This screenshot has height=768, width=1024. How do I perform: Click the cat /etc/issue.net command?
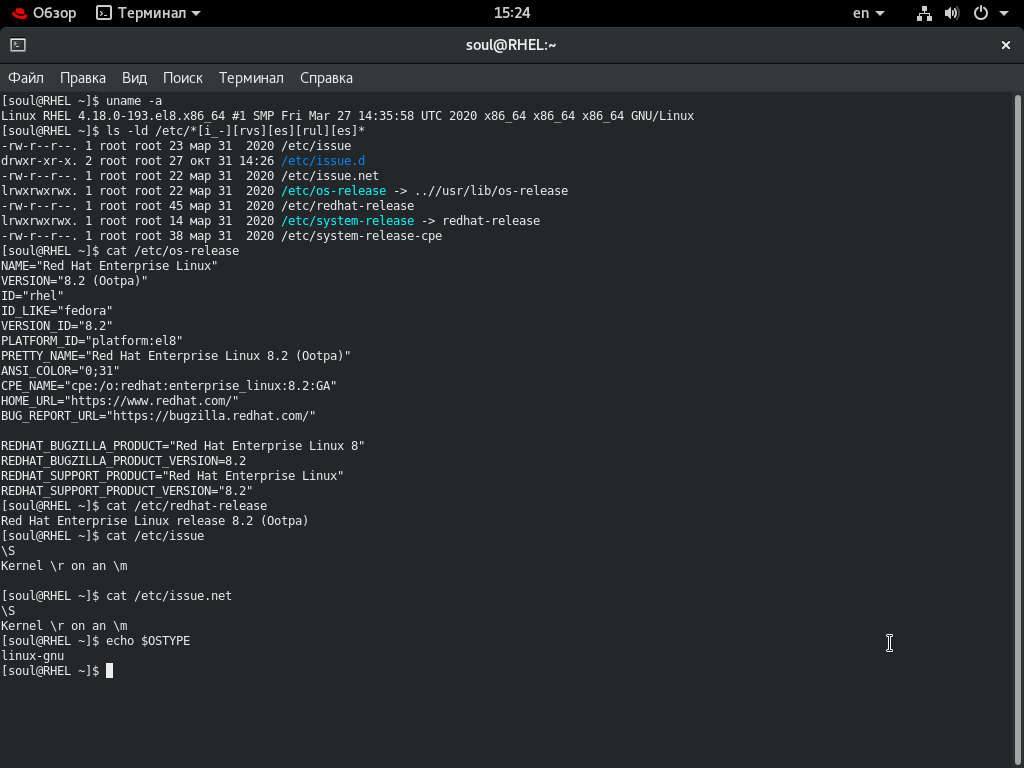tap(169, 596)
